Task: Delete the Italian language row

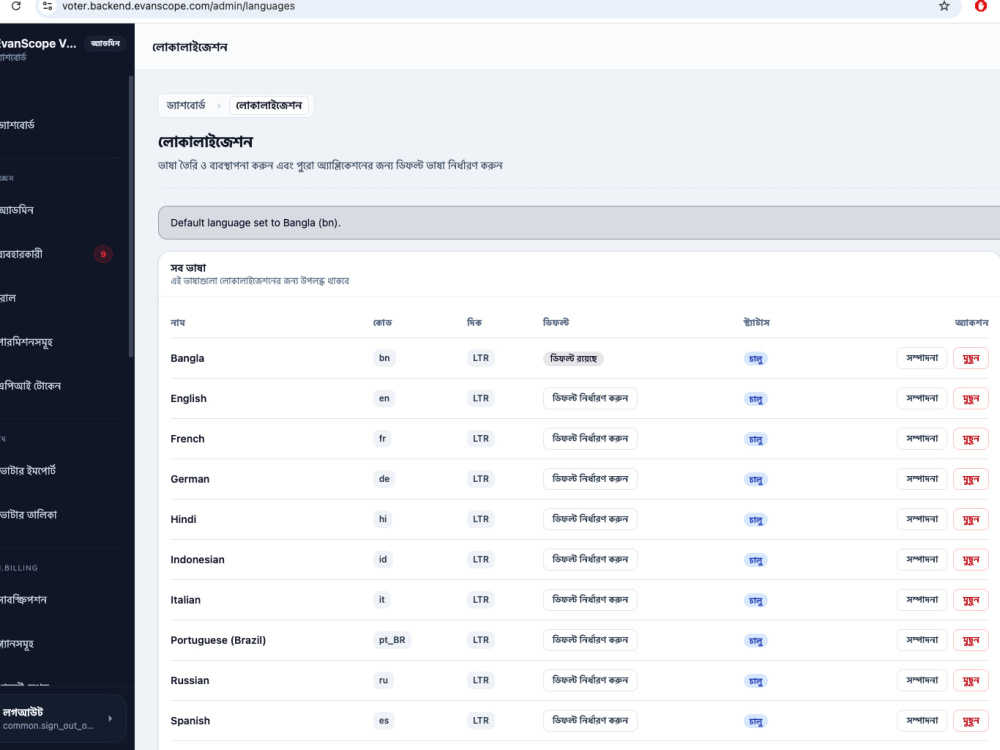Action: (x=971, y=599)
